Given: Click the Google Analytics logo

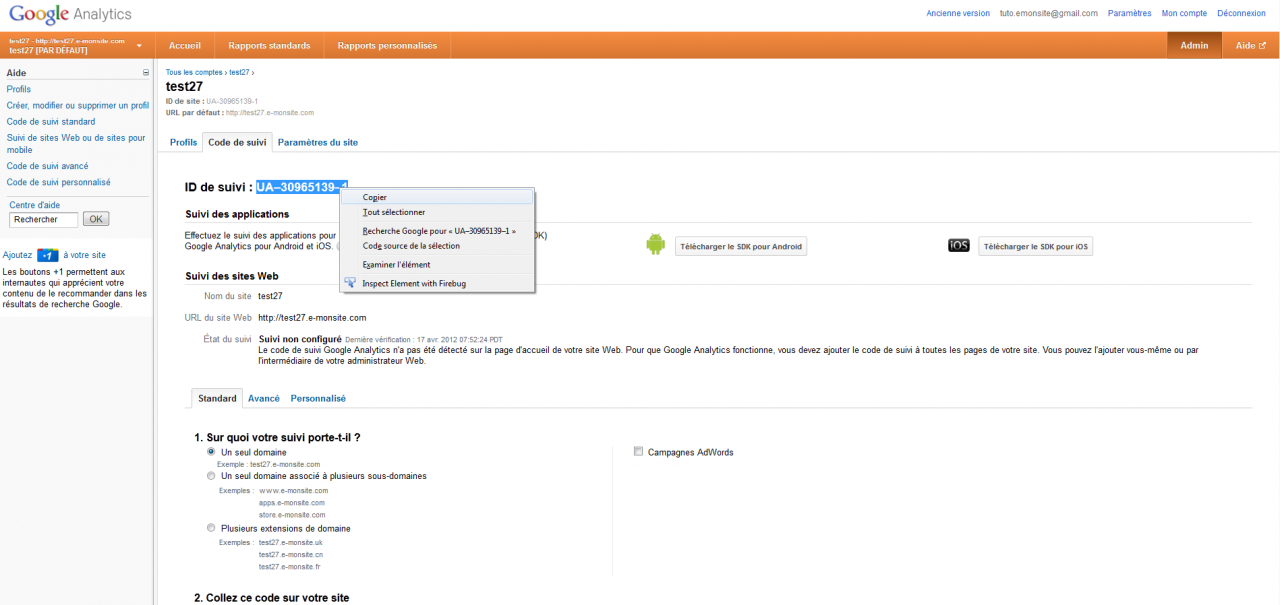Looking at the screenshot, I should [x=70, y=15].
